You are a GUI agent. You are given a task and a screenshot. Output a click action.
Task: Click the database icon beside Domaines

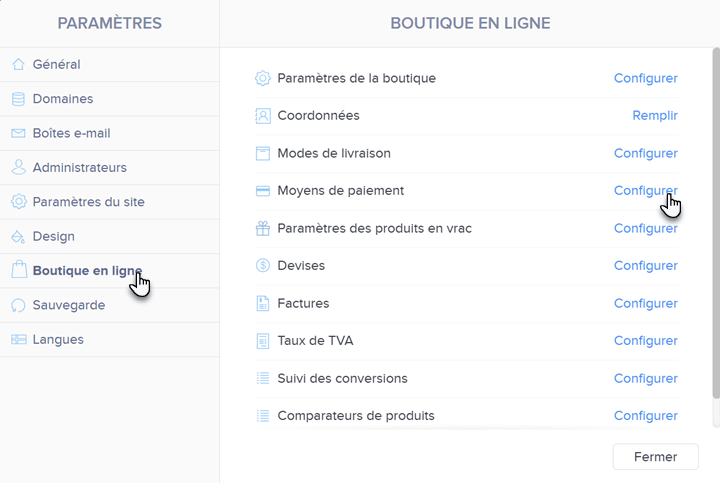coord(18,99)
